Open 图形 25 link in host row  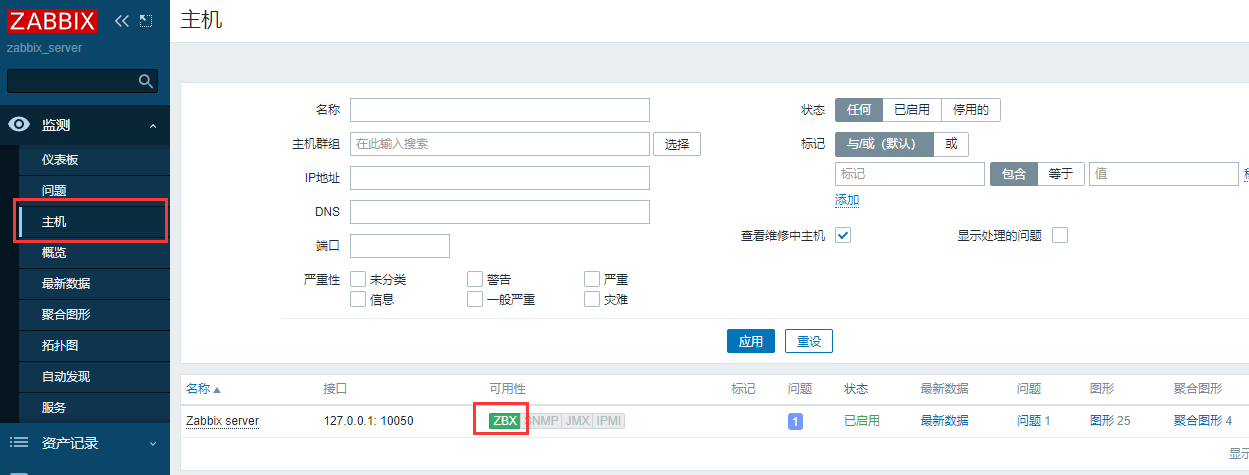[x=1110, y=421]
